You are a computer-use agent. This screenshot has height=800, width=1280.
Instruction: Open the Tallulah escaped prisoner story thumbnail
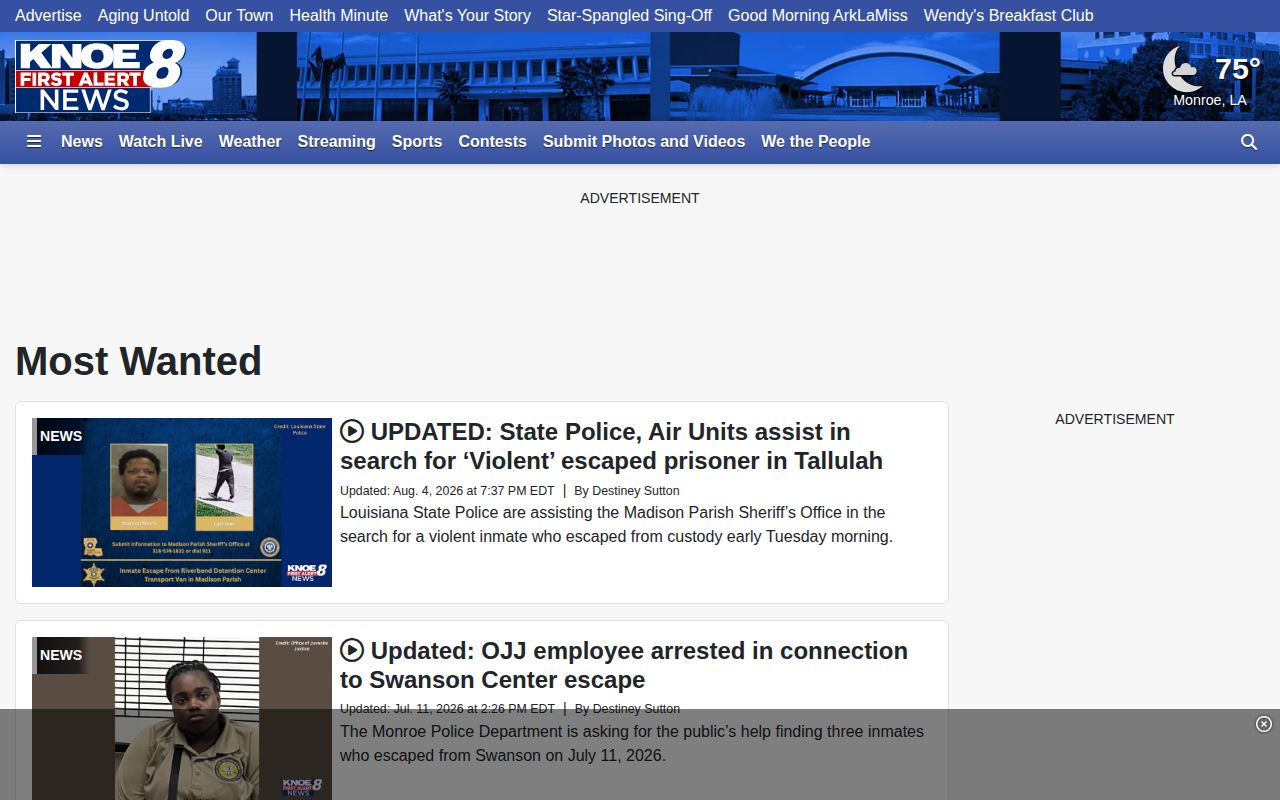tap(182, 502)
